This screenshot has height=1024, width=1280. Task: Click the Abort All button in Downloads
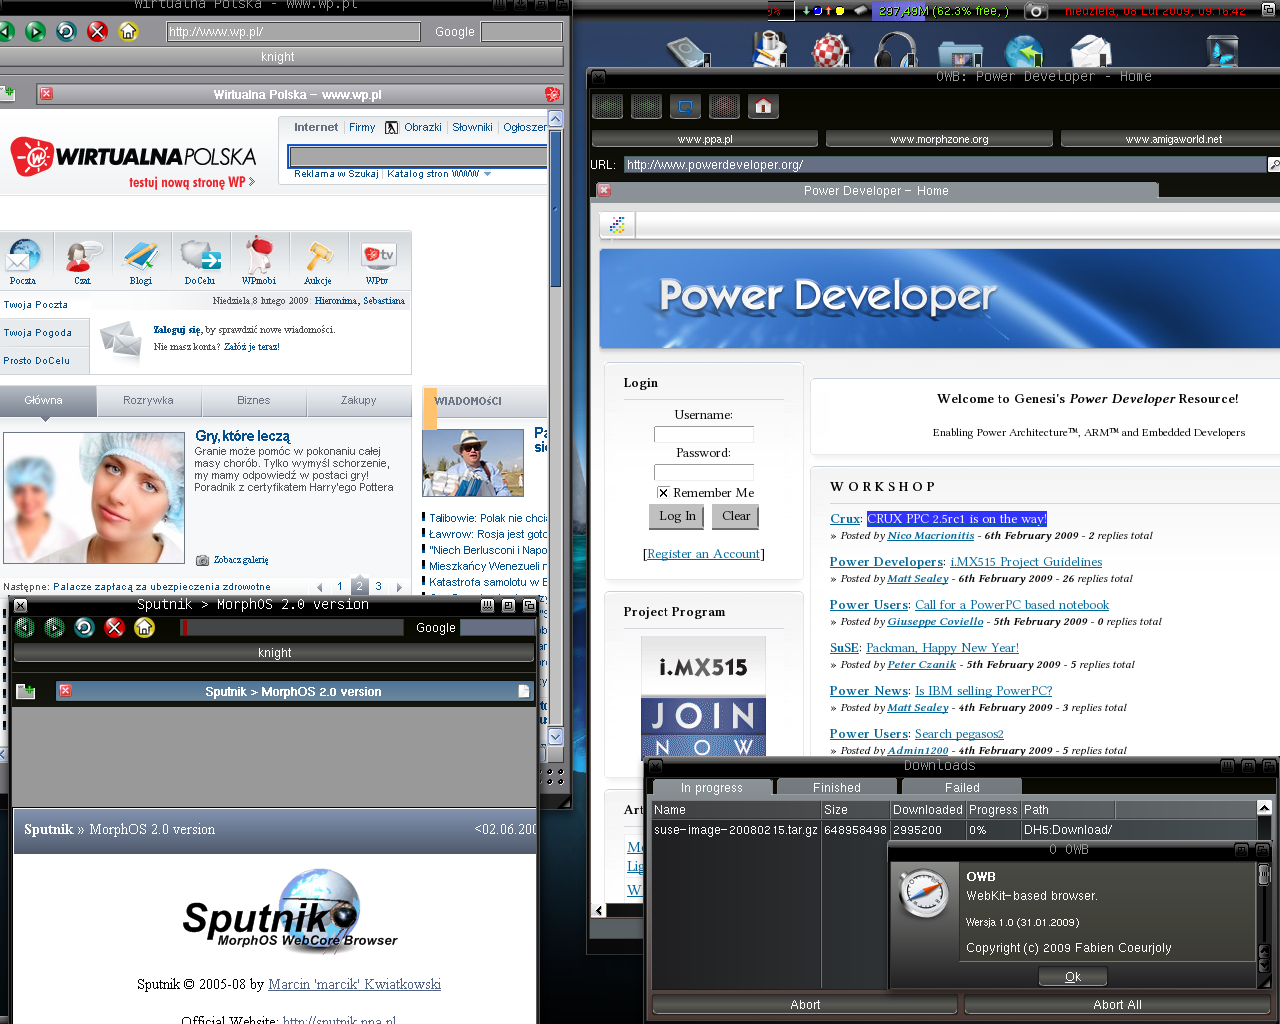[1117, 1005]
